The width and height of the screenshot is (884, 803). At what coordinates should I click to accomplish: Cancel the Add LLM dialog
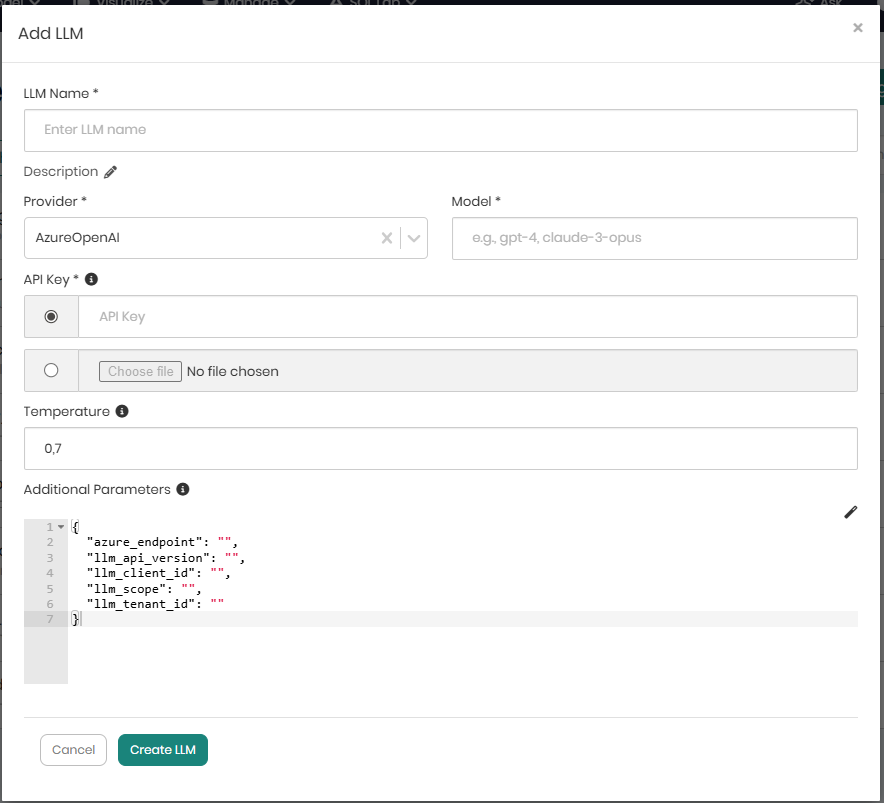(x=73, y=749)
